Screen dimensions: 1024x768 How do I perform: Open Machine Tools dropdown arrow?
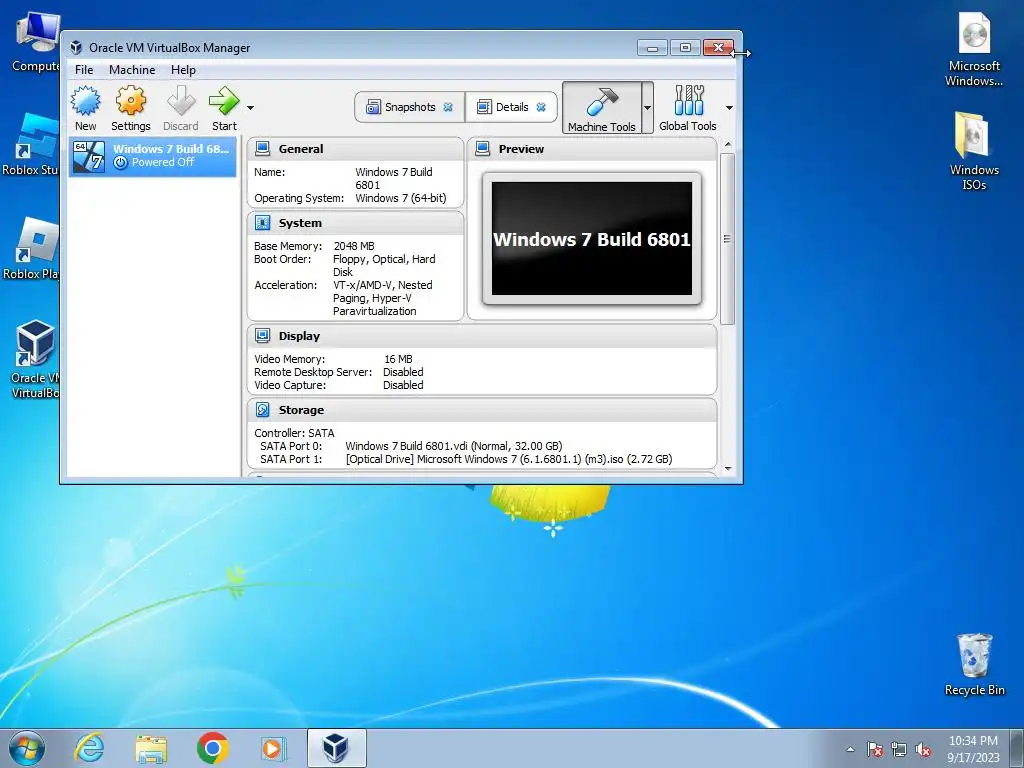(647, 108)
